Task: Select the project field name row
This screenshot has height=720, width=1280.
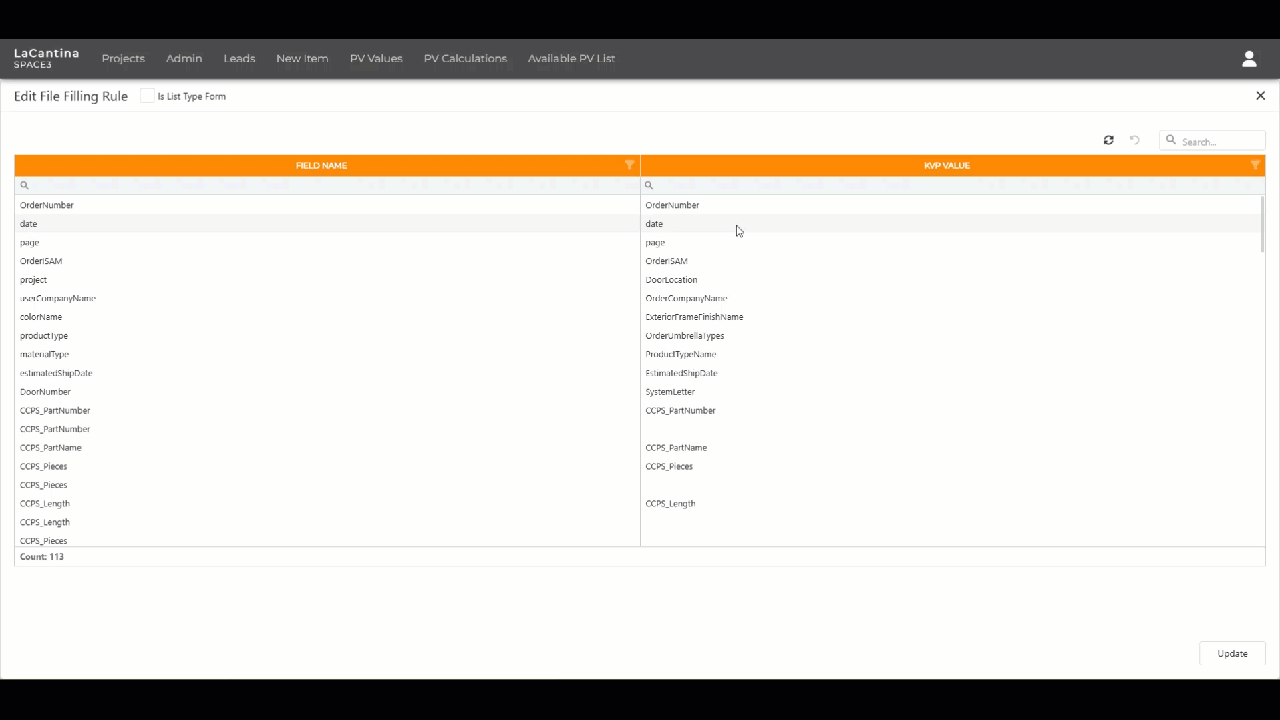Action: click(327, 280)
